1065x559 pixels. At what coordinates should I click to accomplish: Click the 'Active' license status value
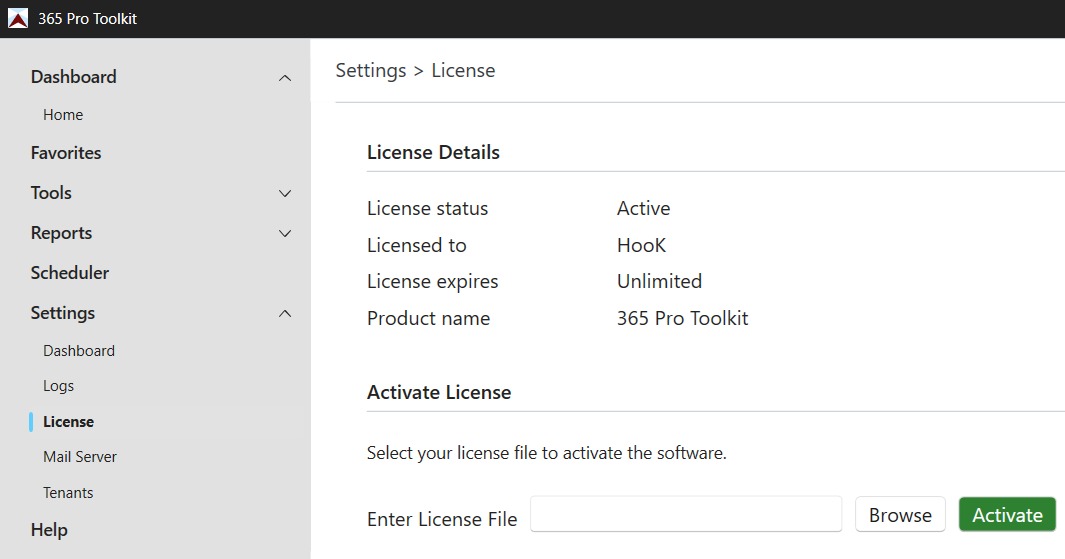pyautogui.click(x=643, y=209)
